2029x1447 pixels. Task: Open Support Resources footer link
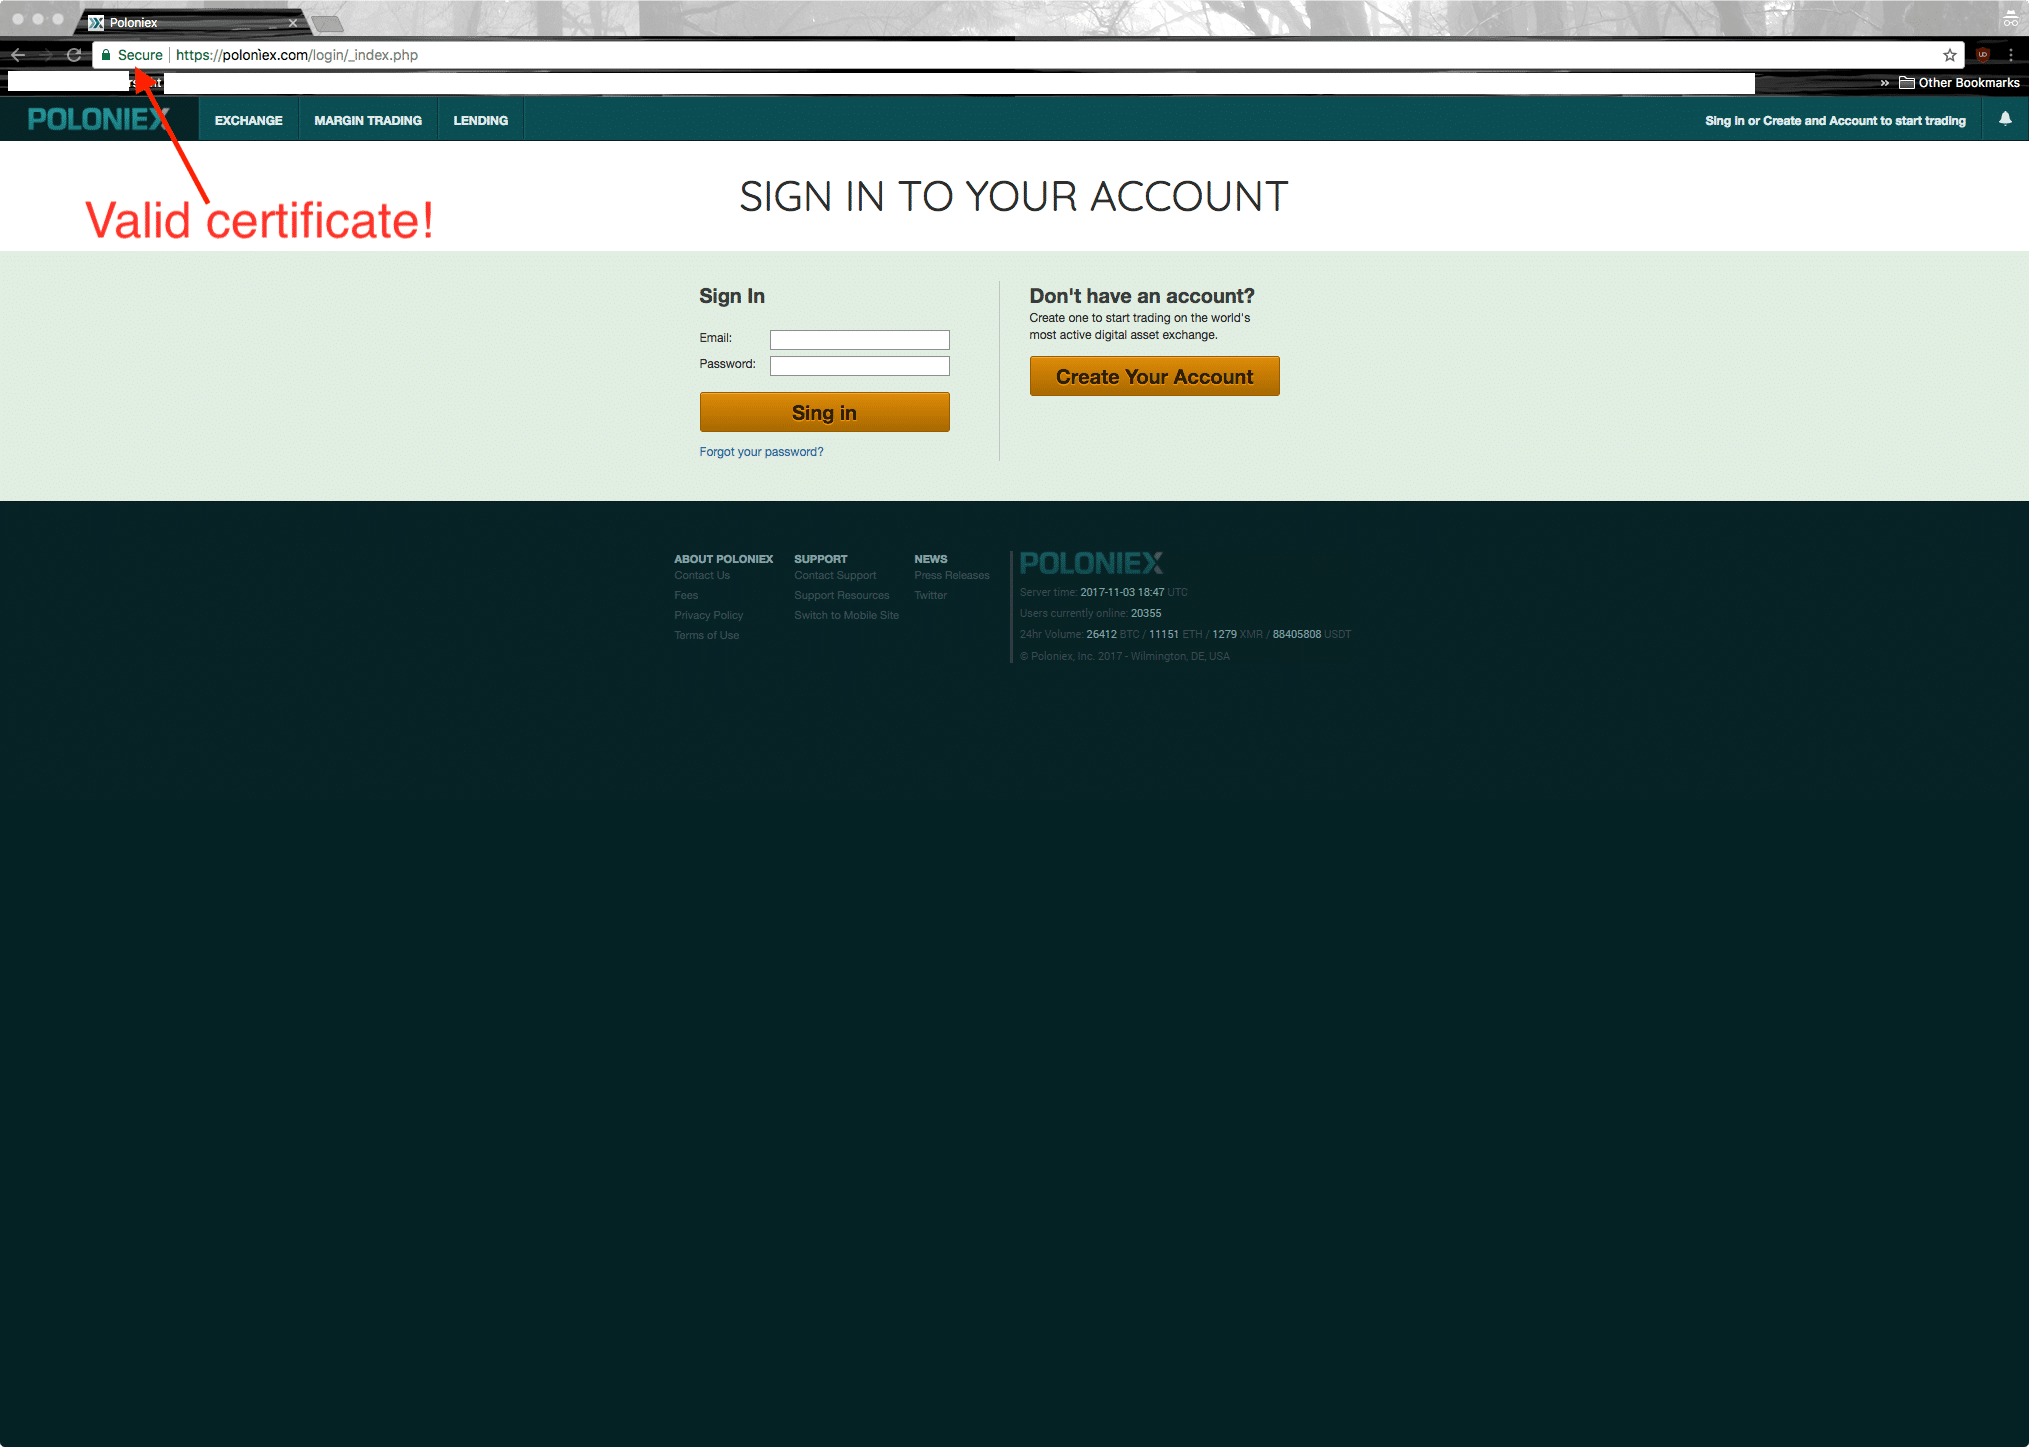click(841, 596)
